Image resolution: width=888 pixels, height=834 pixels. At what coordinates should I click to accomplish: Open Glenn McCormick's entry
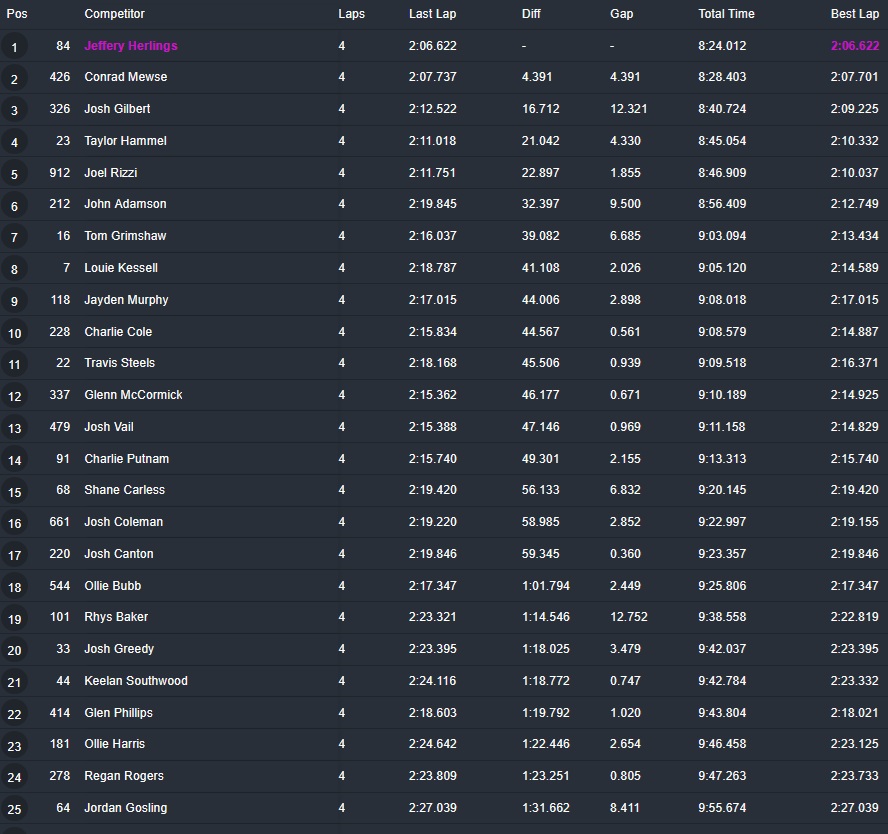pos(133,395)
